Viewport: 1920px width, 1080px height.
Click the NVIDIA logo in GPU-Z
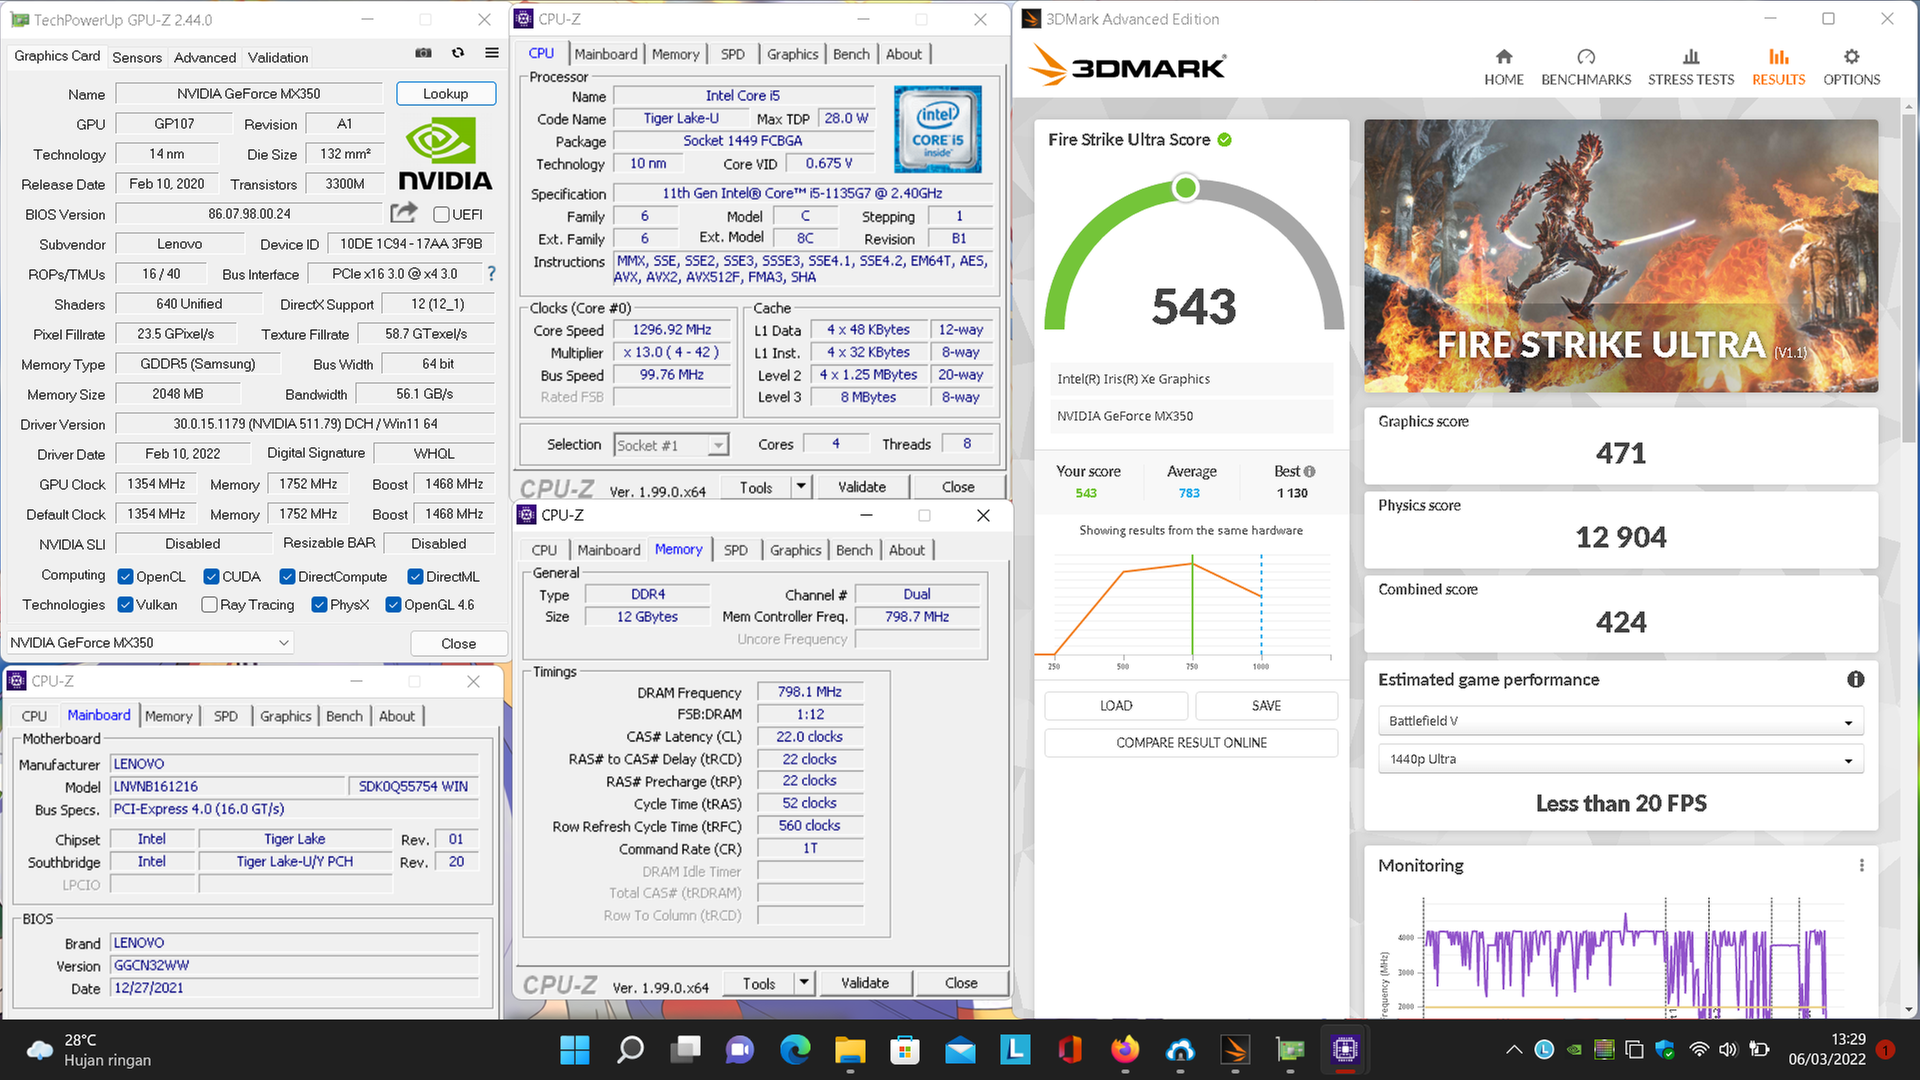(445, 154)
